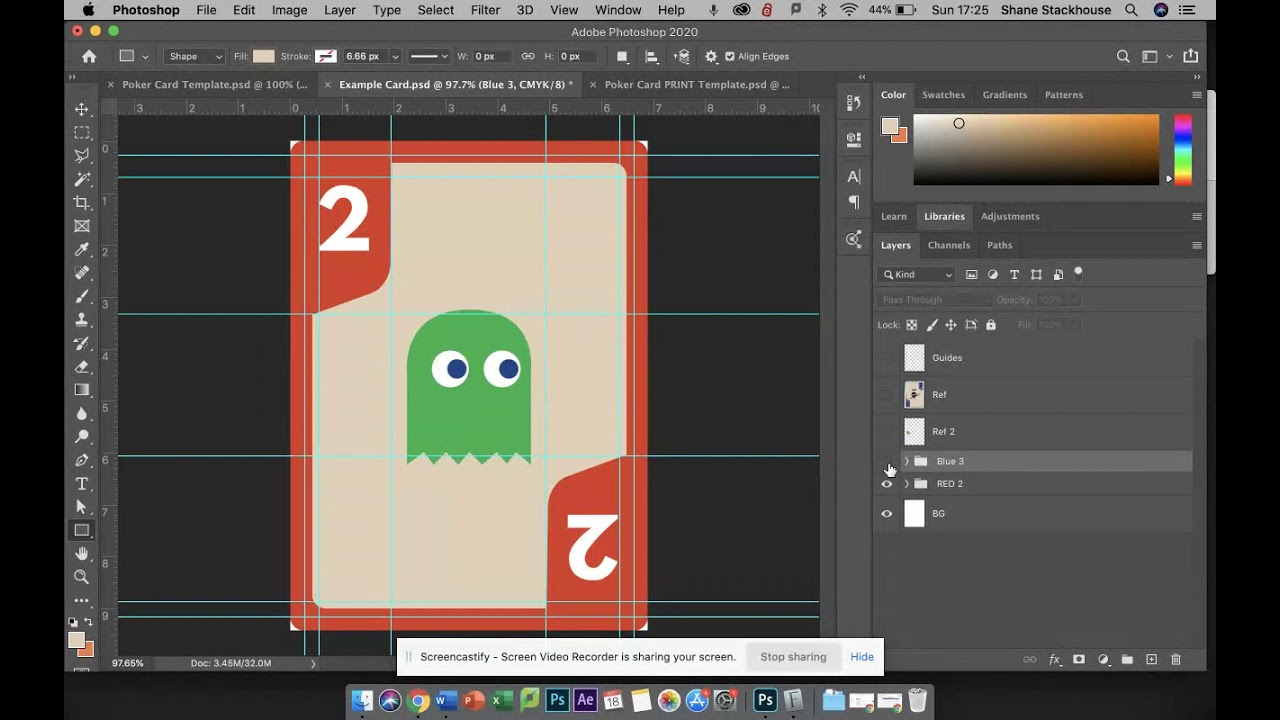Image resolution: width=1280 pixels, height=720 pixels.
Task: Select the Magic Wand tool
Action: [x=82, y=179]
